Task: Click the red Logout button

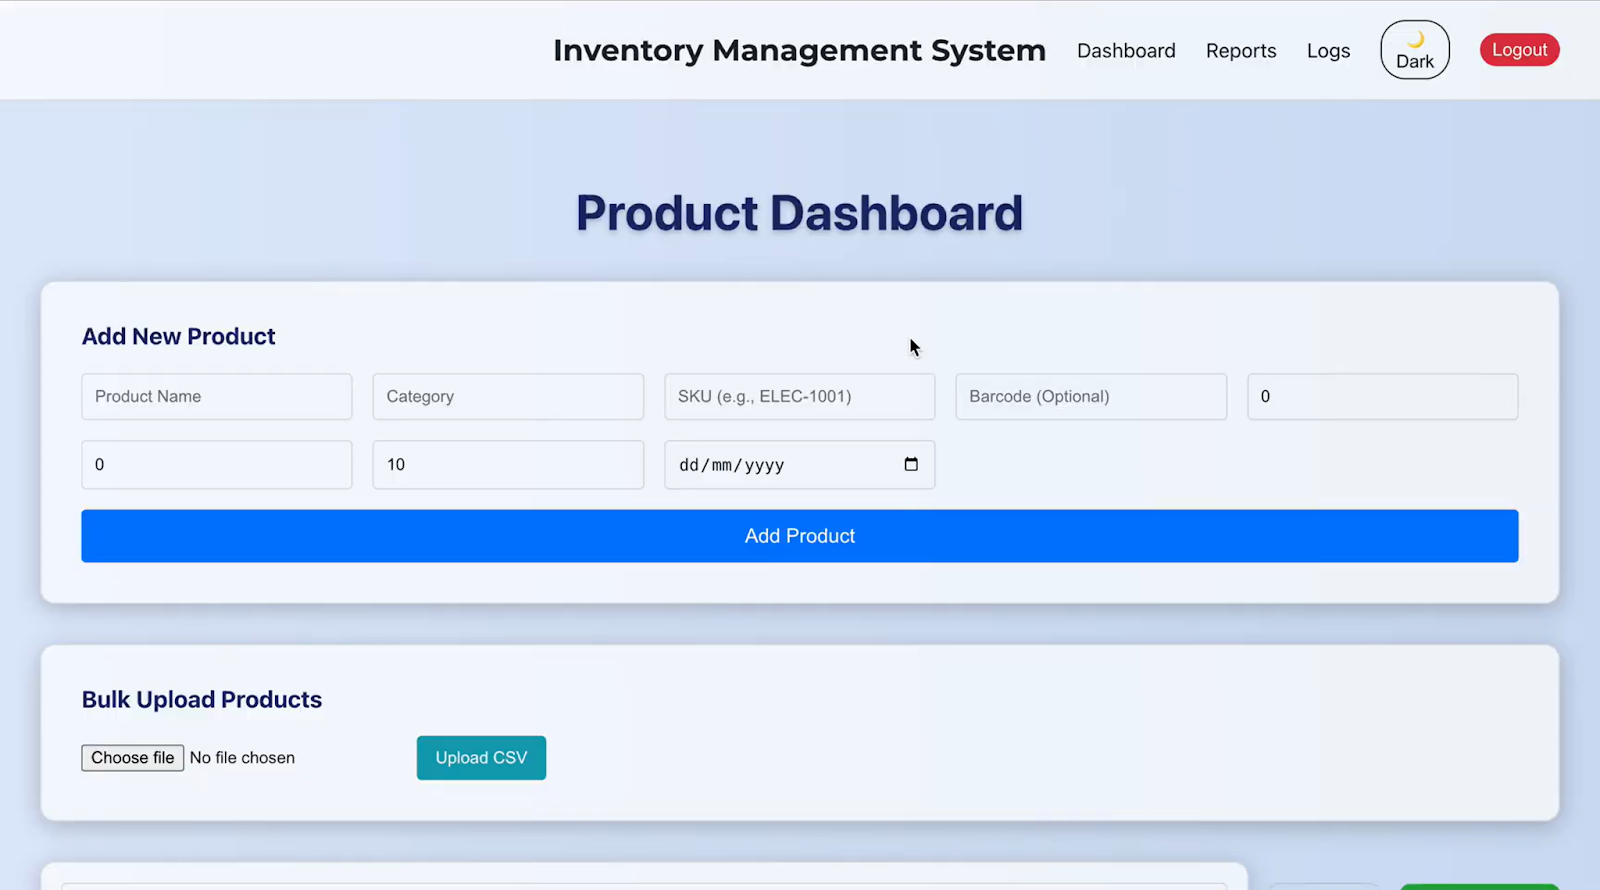Action: point(1518,50)
